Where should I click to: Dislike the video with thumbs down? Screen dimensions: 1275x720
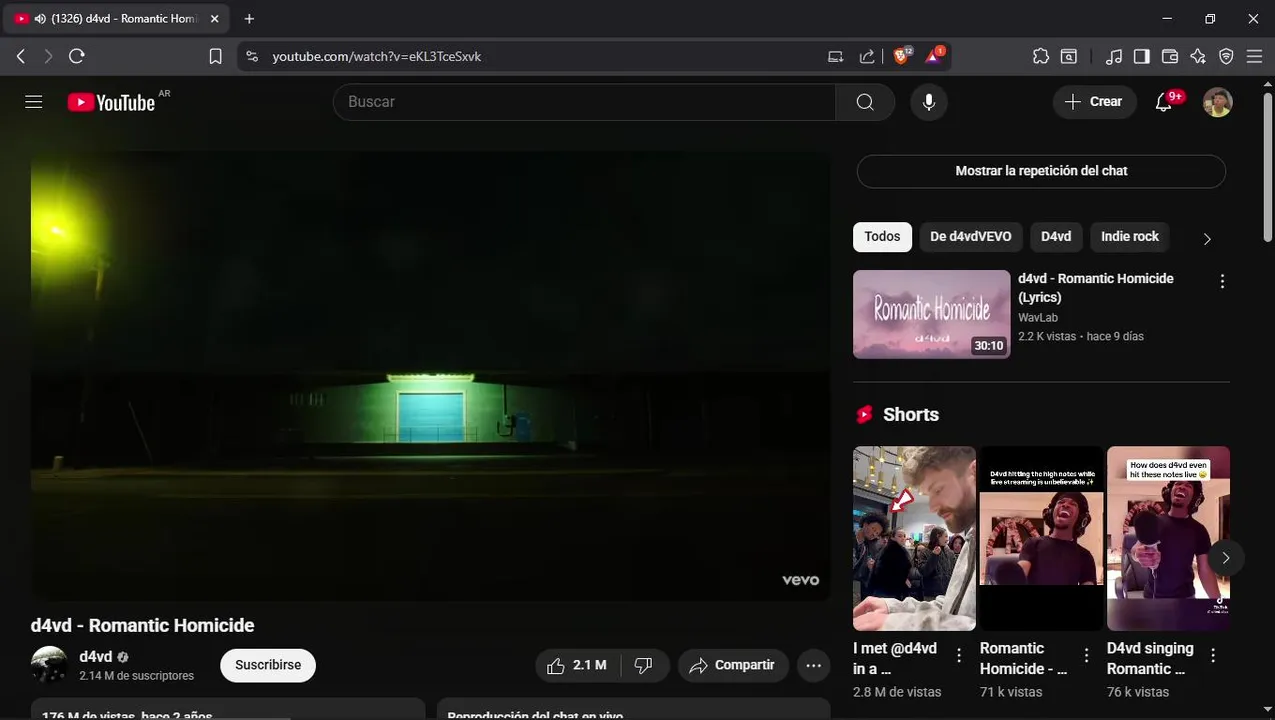[x=644, y=665]
